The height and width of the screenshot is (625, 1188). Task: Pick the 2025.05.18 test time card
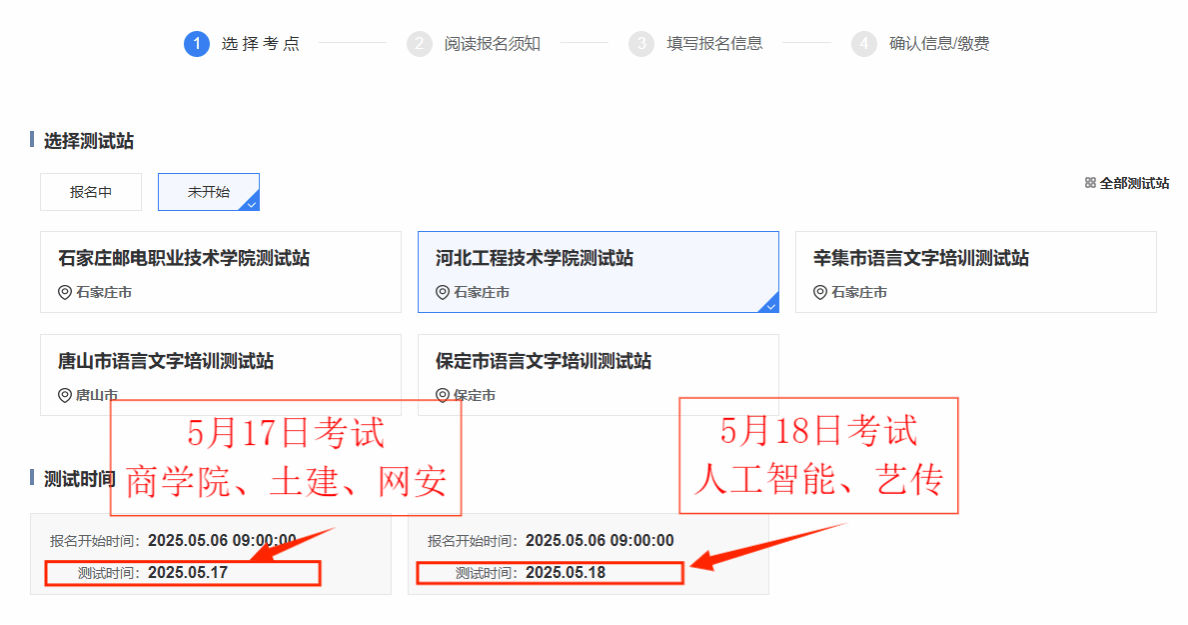click(x=588, y=555)
